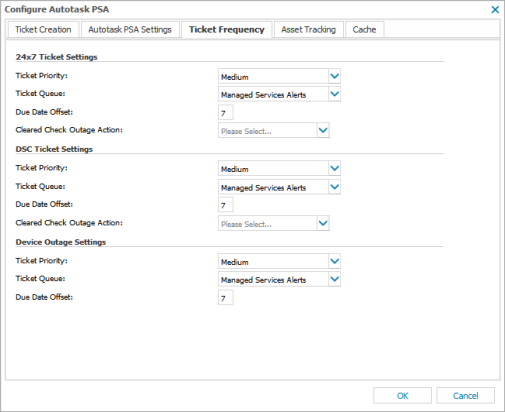The height and width of the screenshot is (412, 505).
Task: Open DSC Ticket Queue dropdown arrow
Action: (334, 187)
